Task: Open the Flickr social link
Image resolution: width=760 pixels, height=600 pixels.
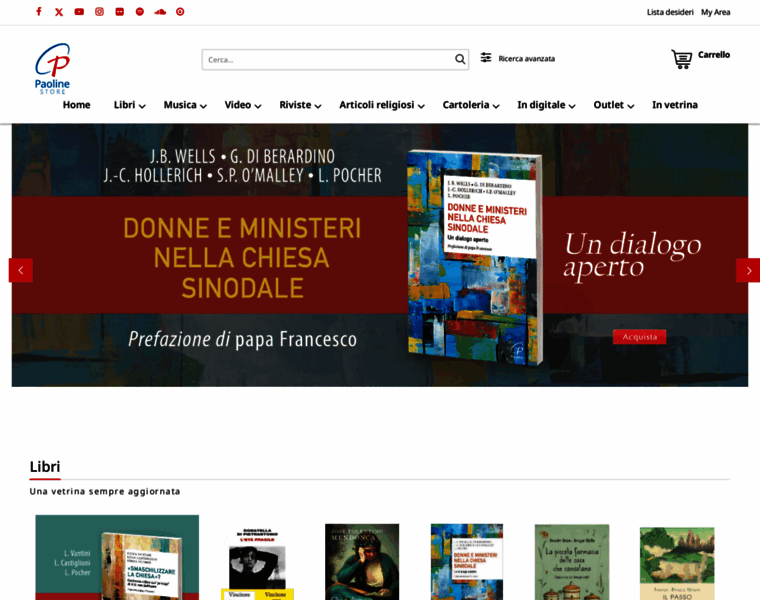Action: (x=120, y=12)
